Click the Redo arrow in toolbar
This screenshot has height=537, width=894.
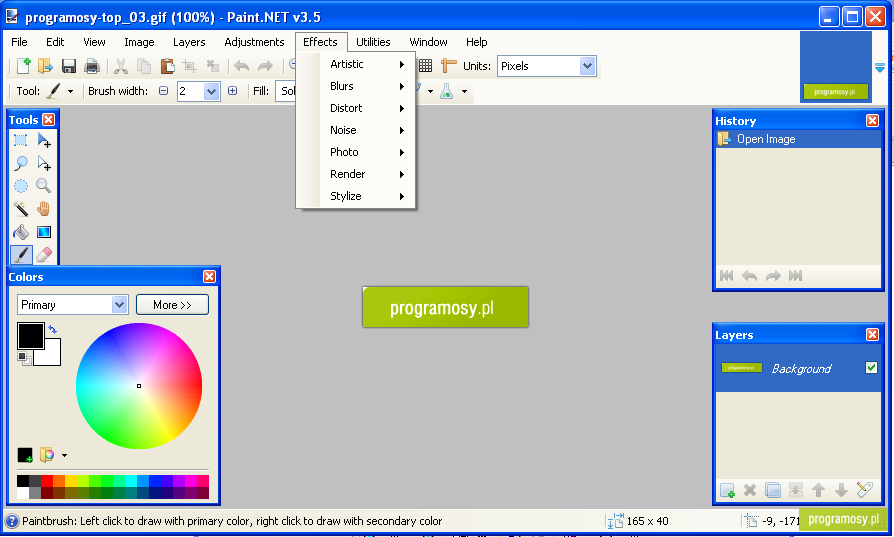point(265,66)
